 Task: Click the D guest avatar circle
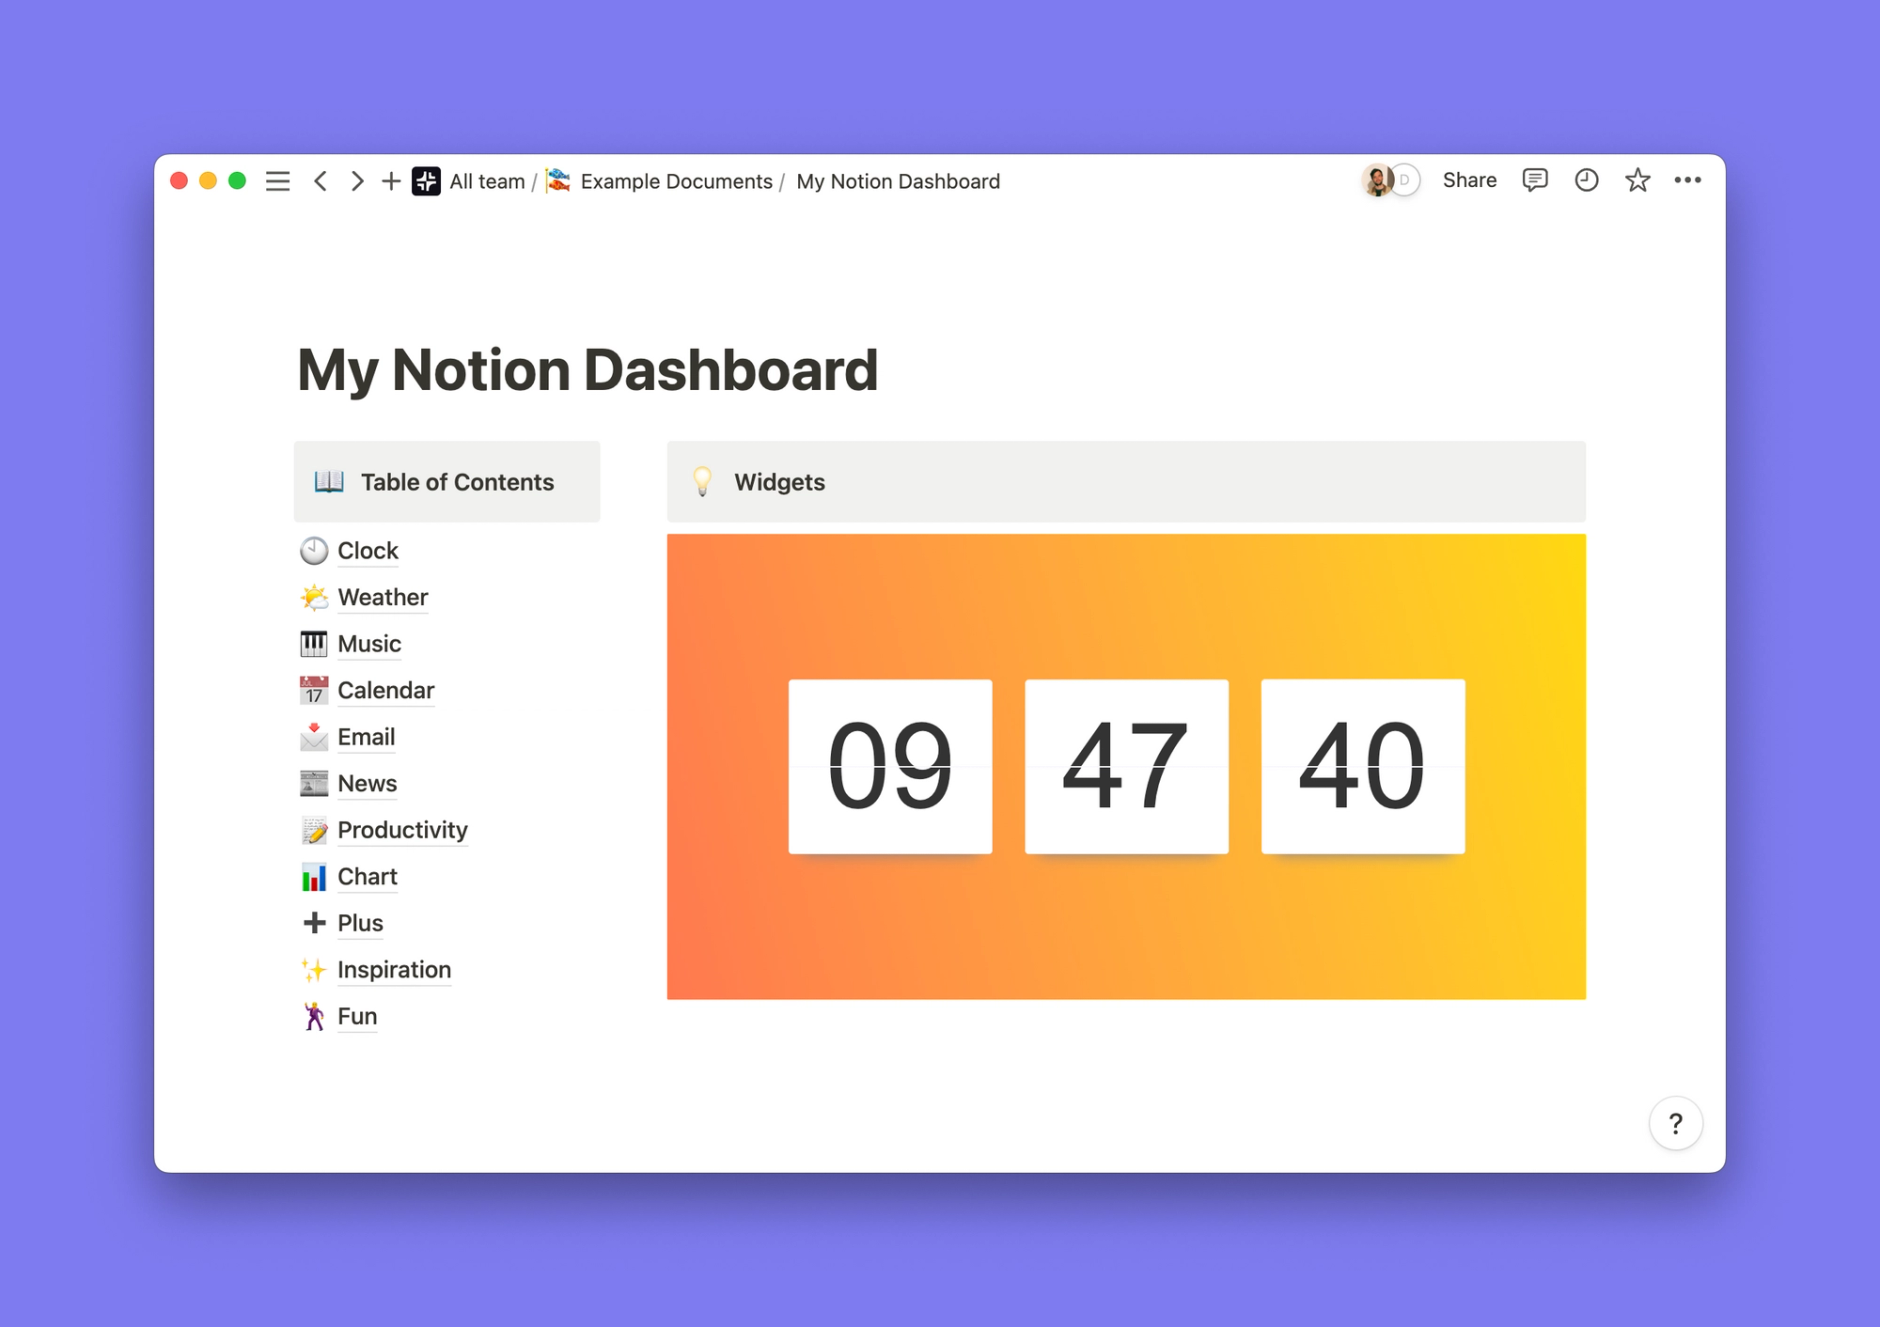tap(1405, 180)
